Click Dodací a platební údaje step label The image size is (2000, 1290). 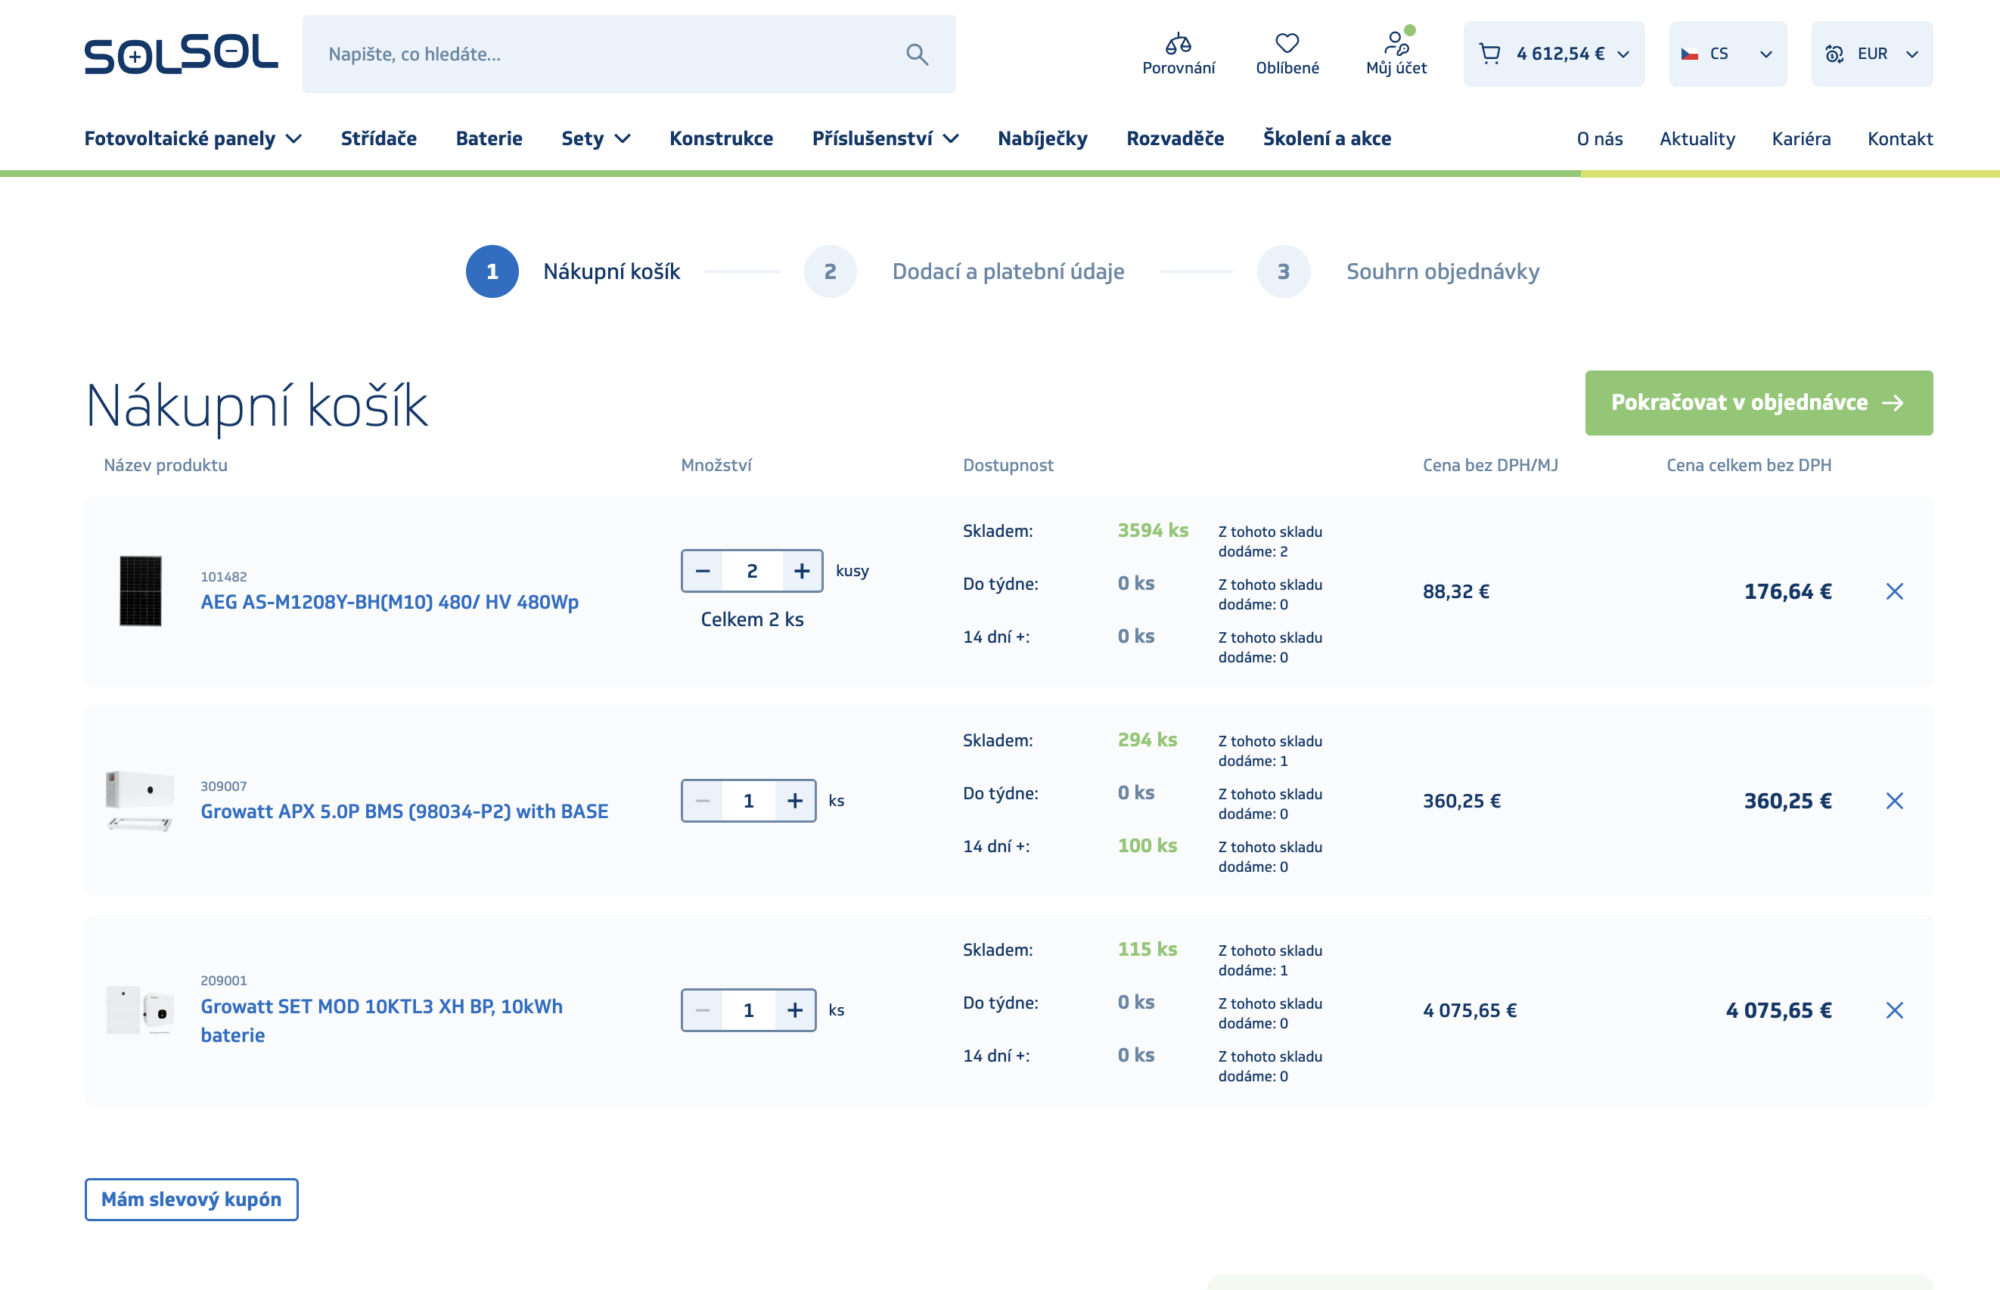(x=1008, y=272)
